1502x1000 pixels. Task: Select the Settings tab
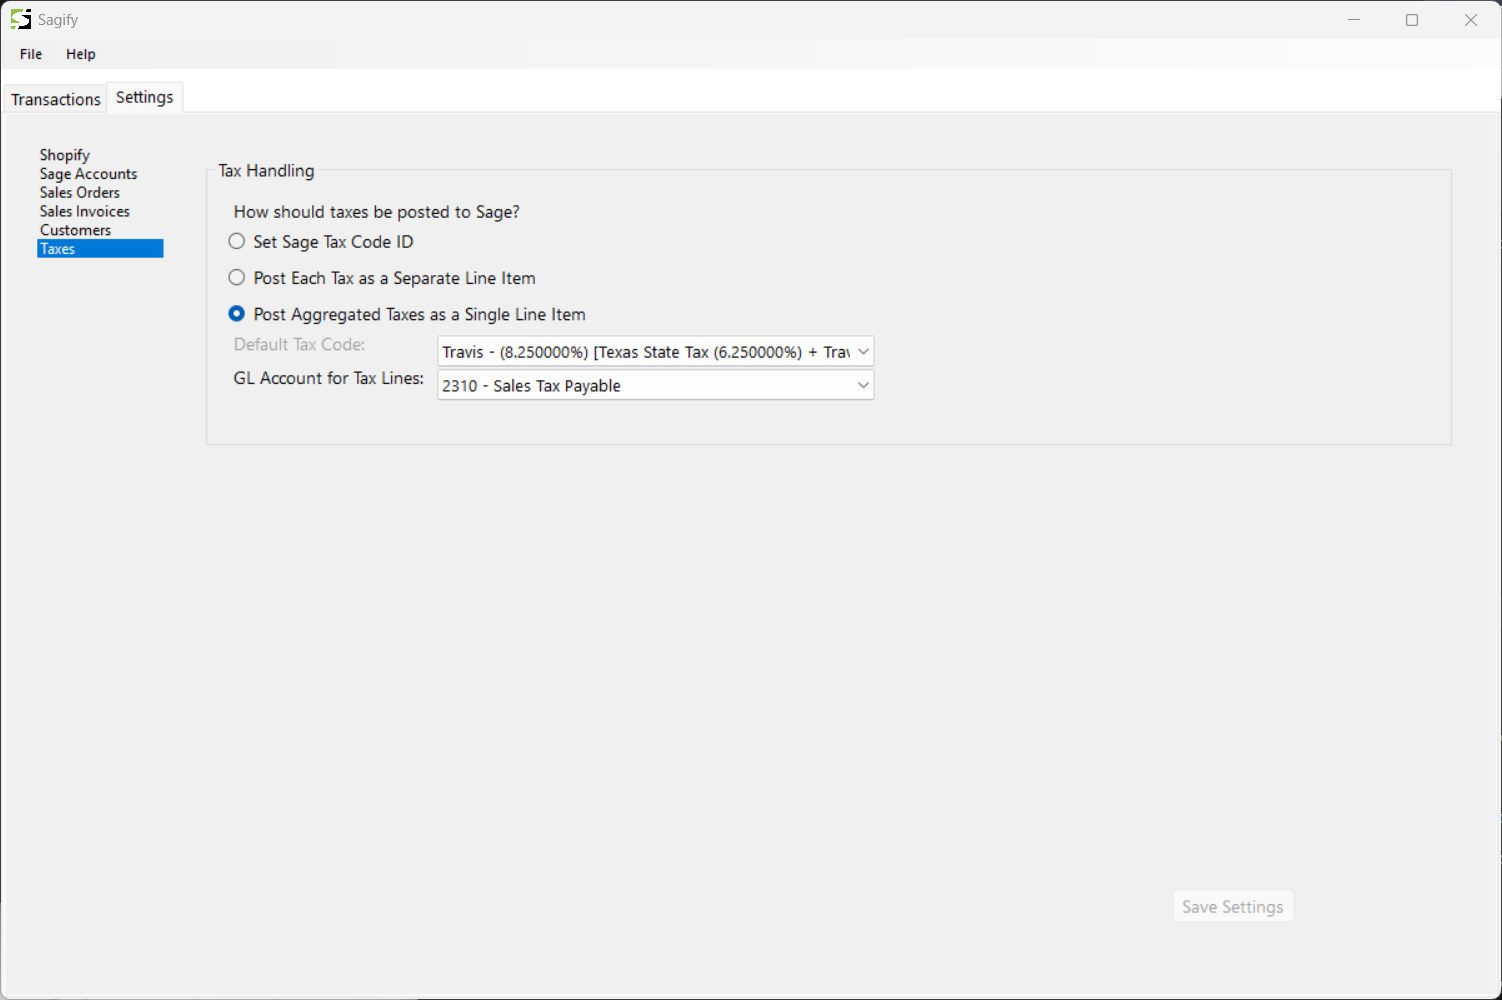coord(145,97)
